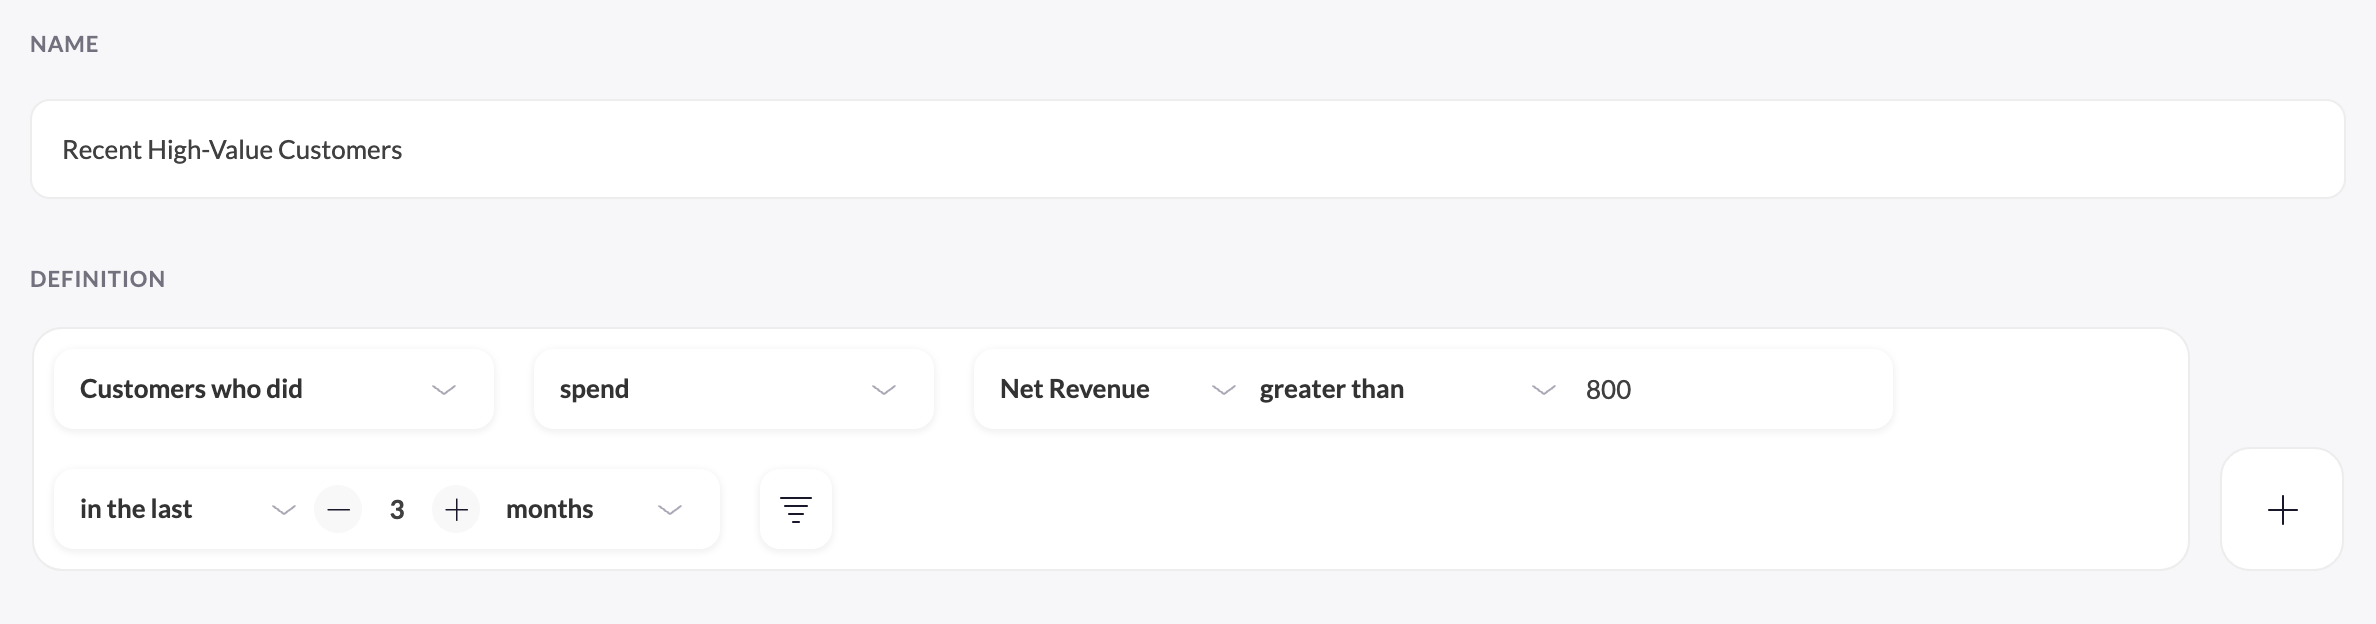Expand the "spend" action dropdown
Viewport: 2376px width, 624px height.
733,389
